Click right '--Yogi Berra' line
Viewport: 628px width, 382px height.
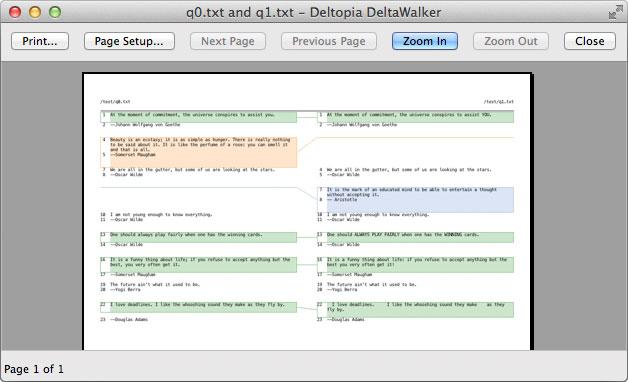click(x=342, y=290)
